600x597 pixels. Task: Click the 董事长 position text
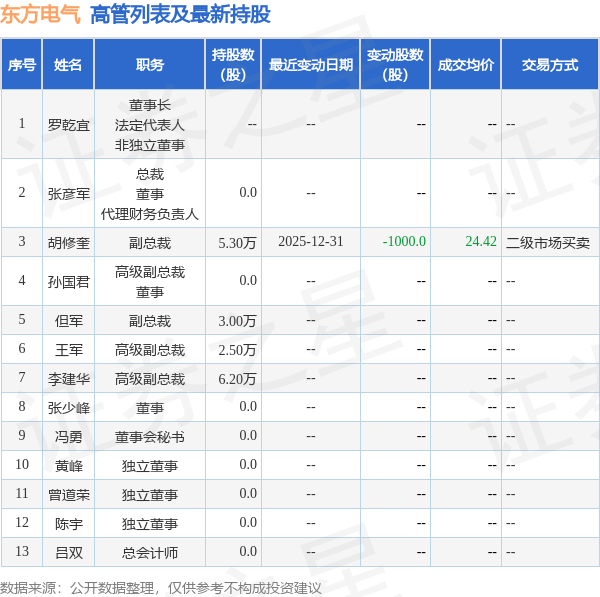pos(150,105)
